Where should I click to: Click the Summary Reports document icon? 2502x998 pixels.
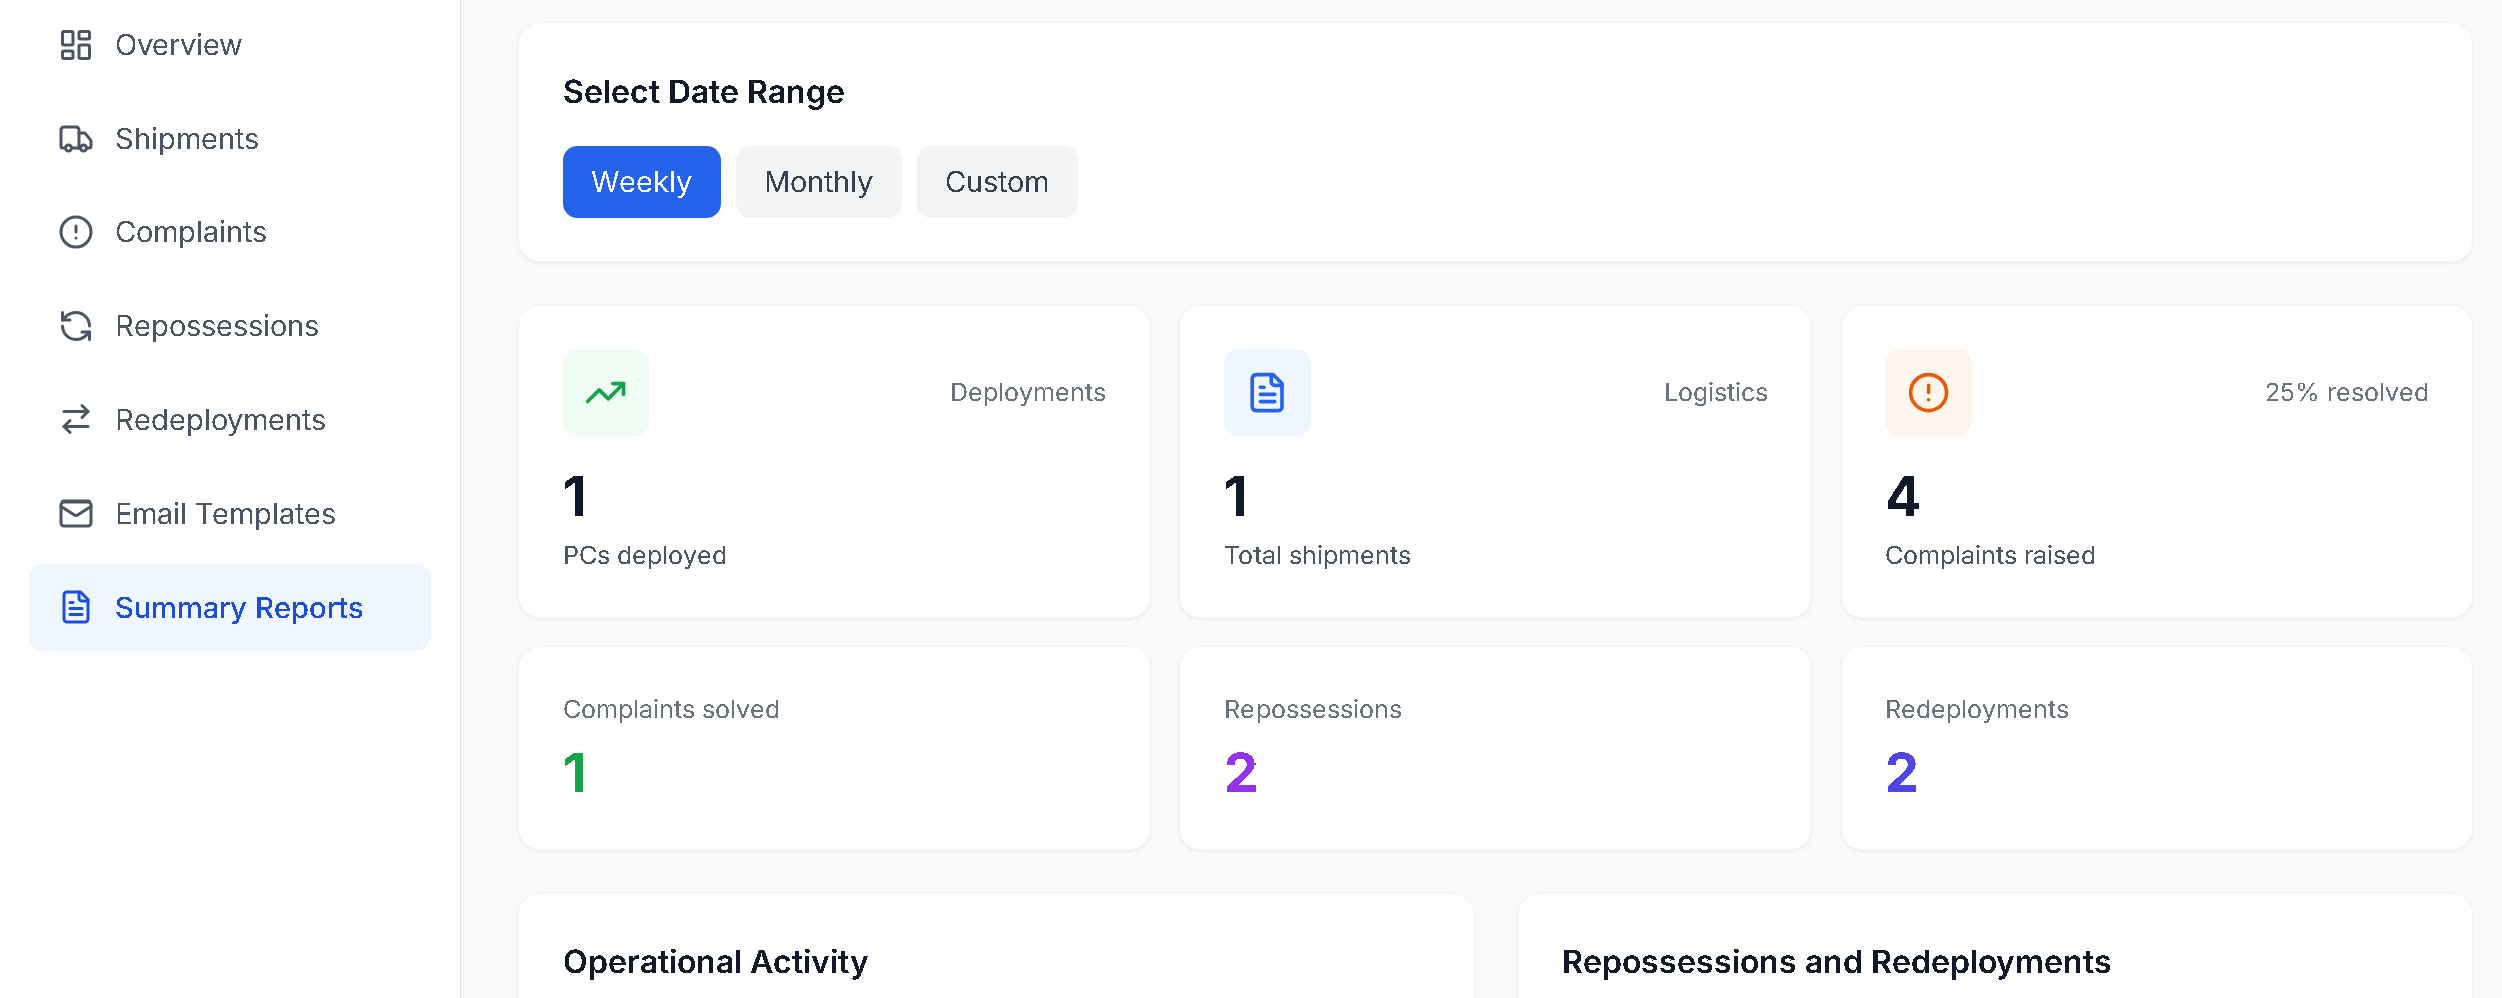(x=76, y=608)
